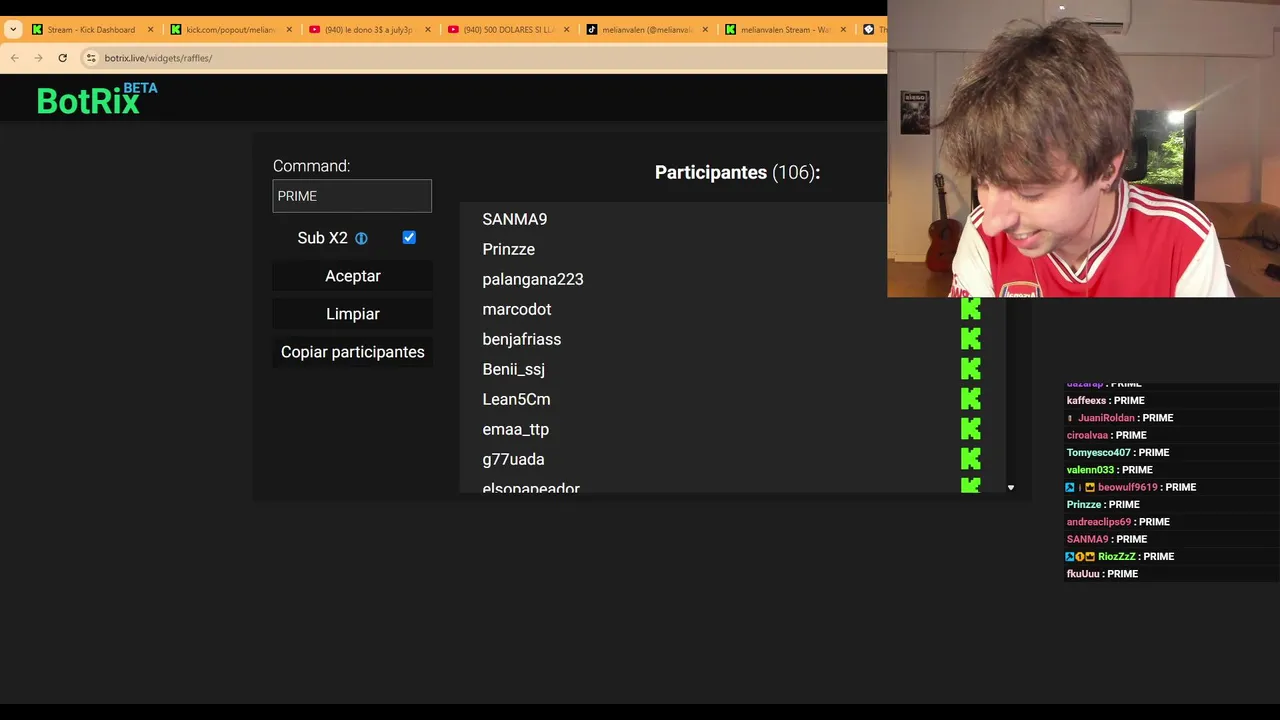Click the BotRix BETA logo

97,98
